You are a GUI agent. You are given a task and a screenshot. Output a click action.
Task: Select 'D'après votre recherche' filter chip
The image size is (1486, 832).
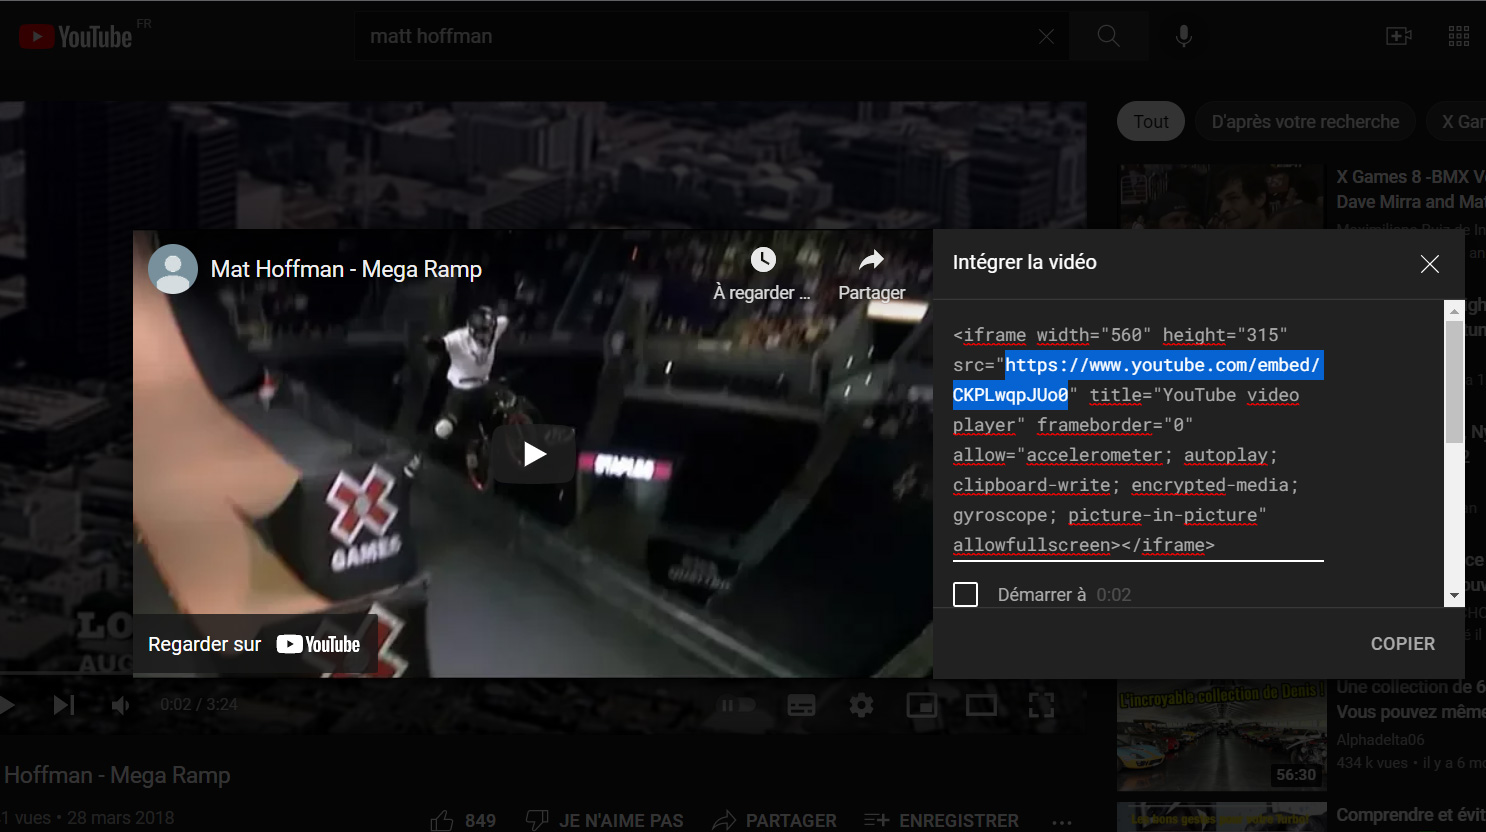1305,122
